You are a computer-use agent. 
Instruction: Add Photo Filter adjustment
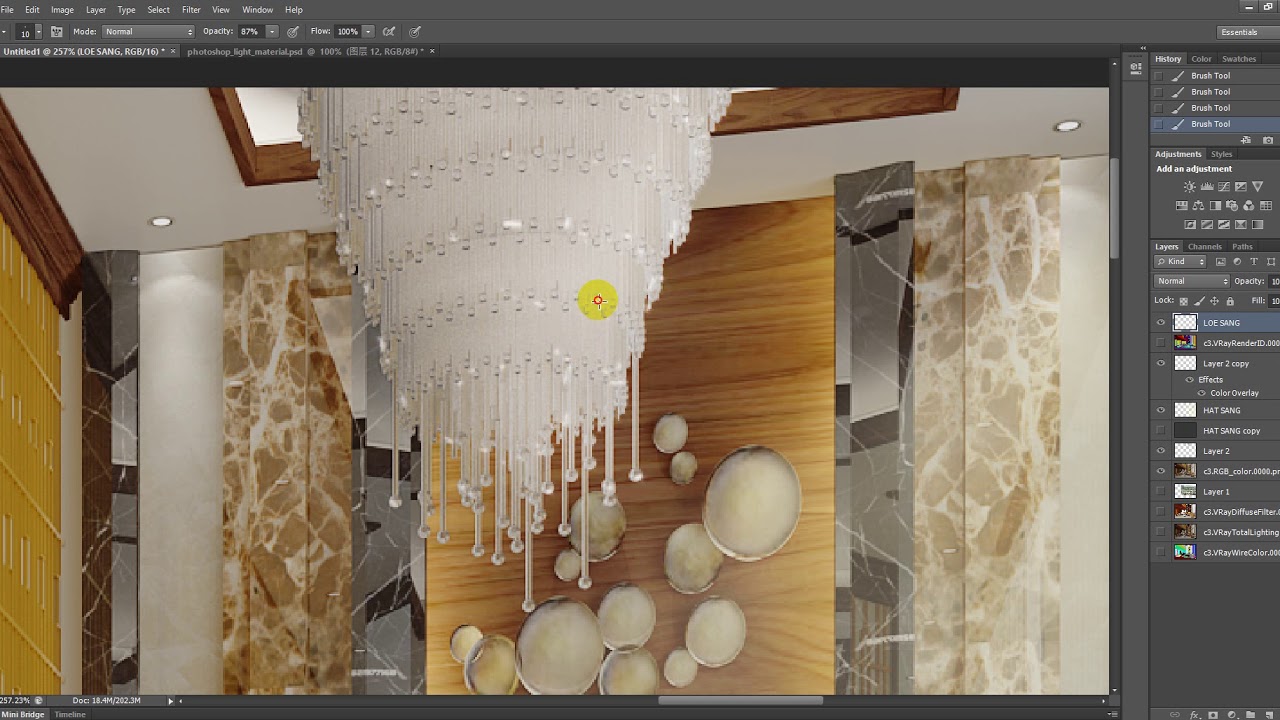1234,206
